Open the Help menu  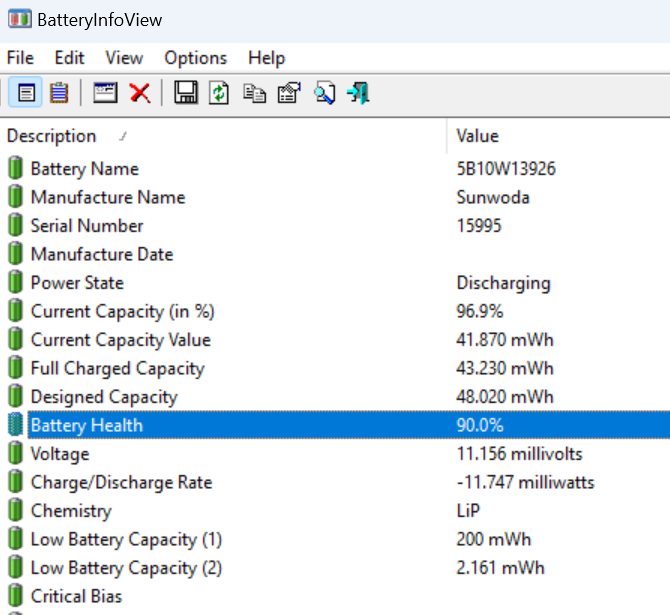266,58
